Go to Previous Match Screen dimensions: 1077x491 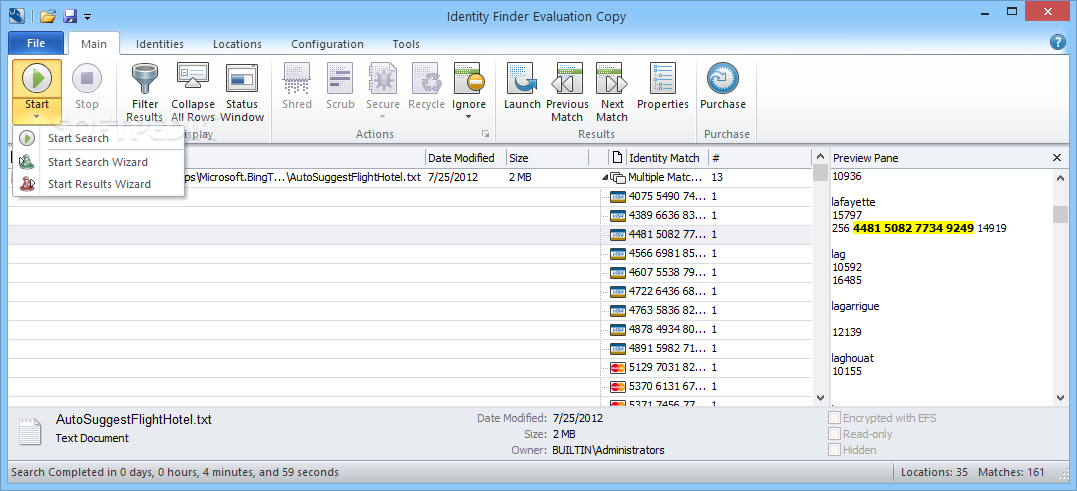[567, 78]
